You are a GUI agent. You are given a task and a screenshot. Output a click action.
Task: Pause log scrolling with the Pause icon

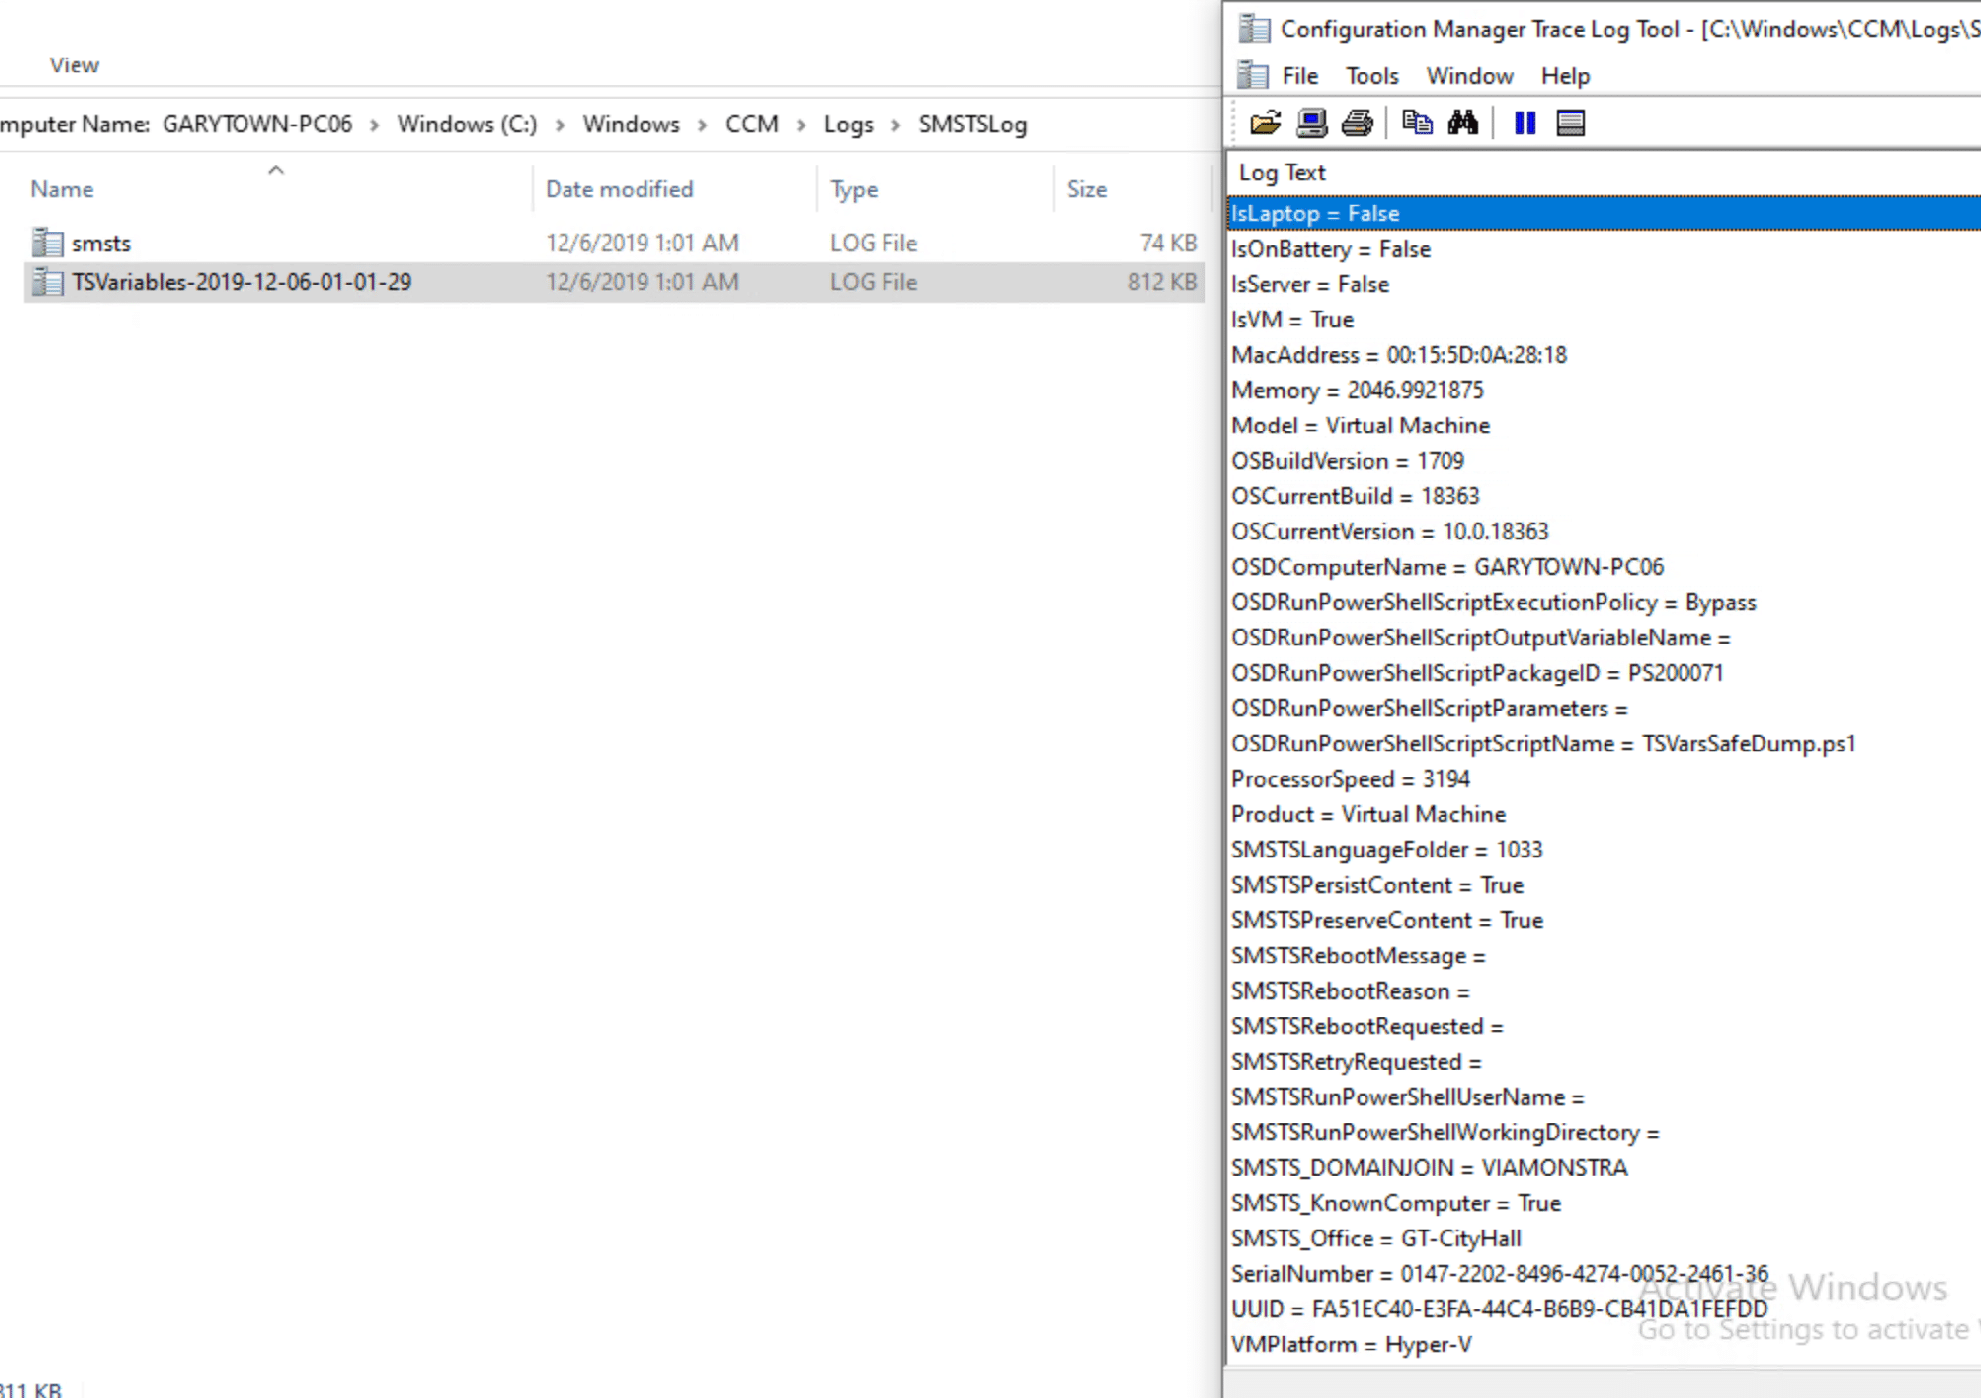1524,122
